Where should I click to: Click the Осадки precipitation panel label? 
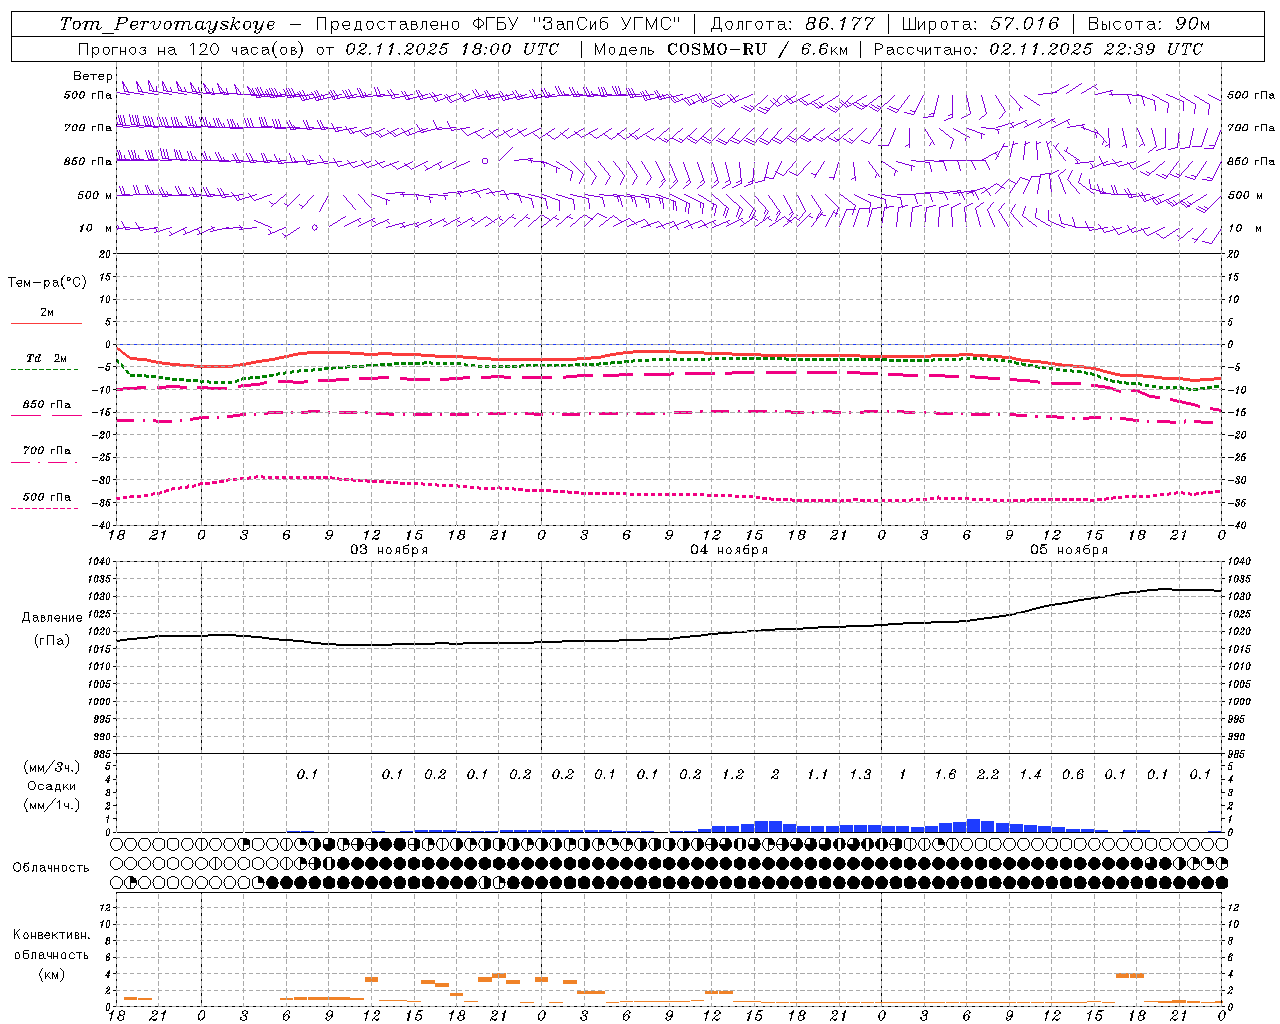(52, 786)
